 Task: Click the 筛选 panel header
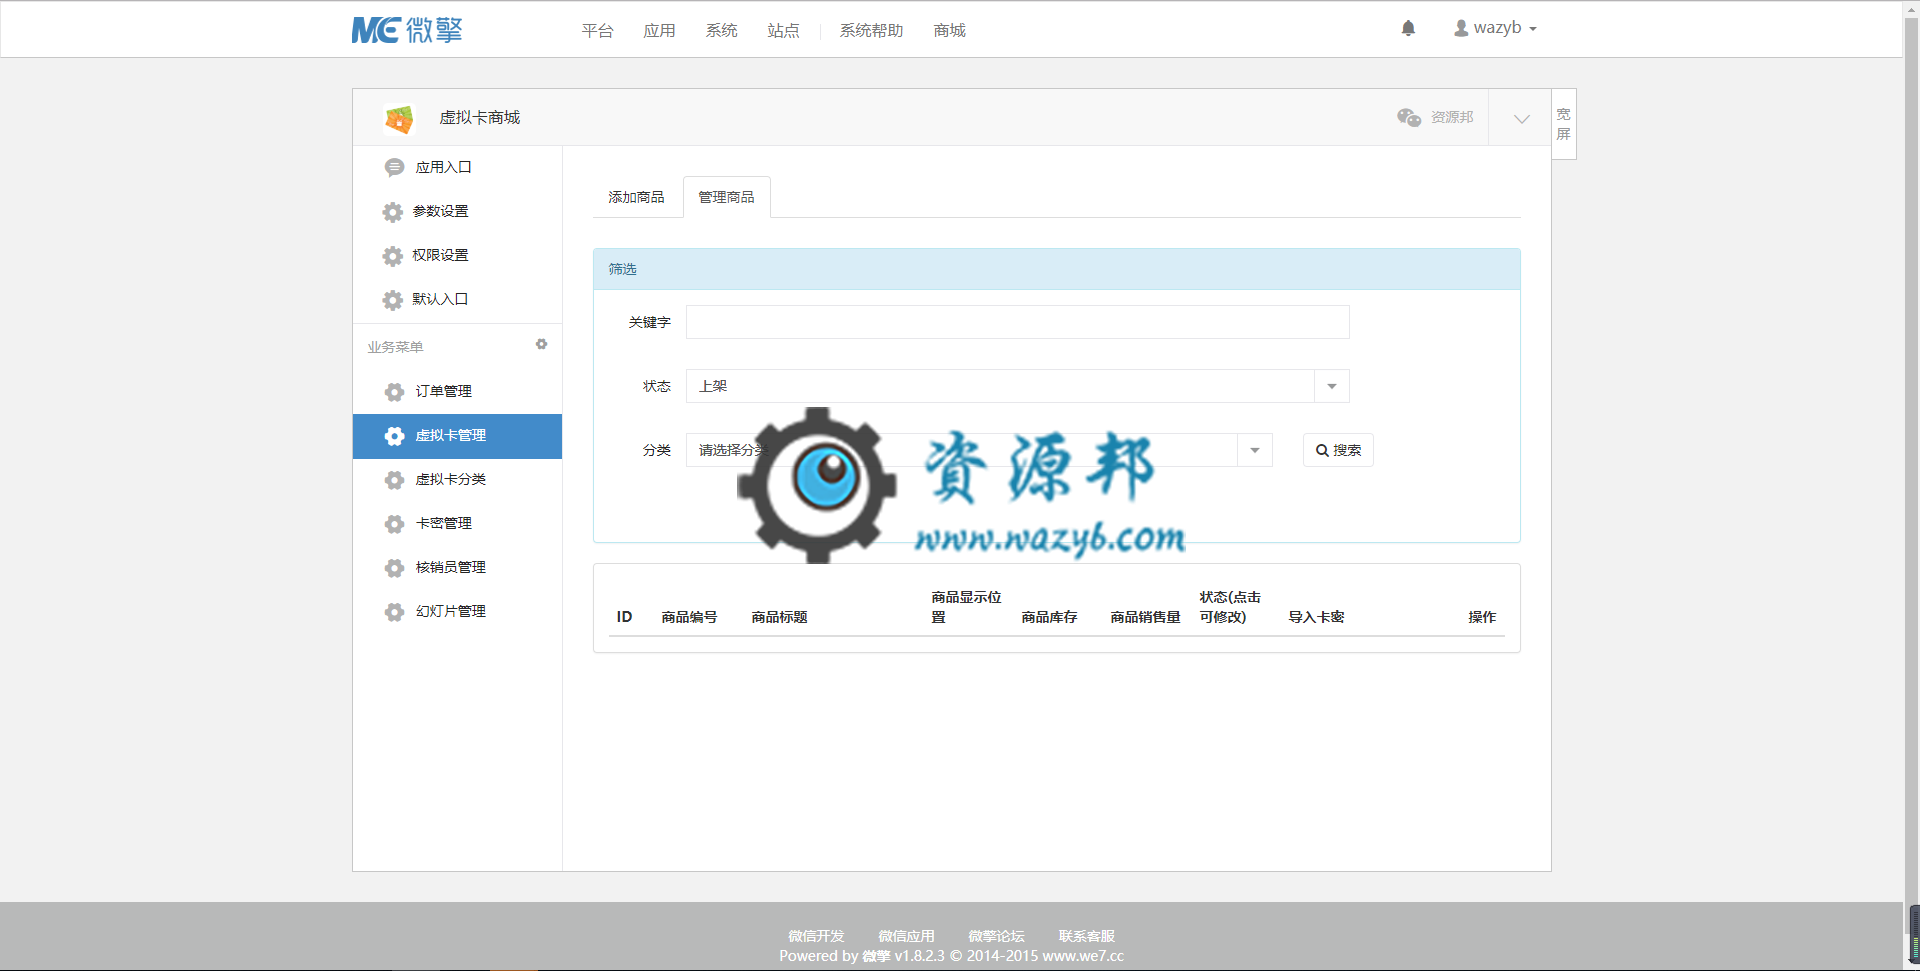(x=1056, y=269)
